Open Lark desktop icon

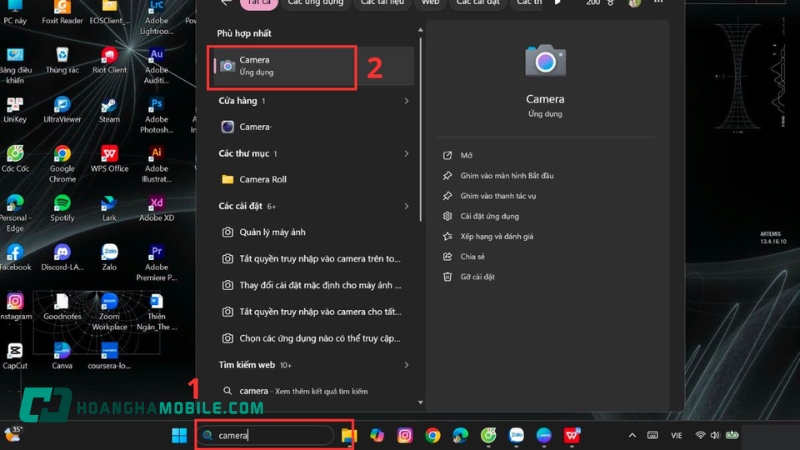pyautogui.click(x=109, y=208)
